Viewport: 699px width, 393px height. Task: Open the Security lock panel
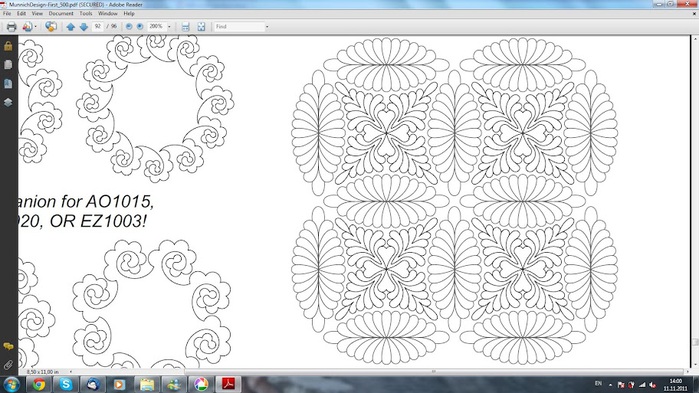[x=8, y=46]
